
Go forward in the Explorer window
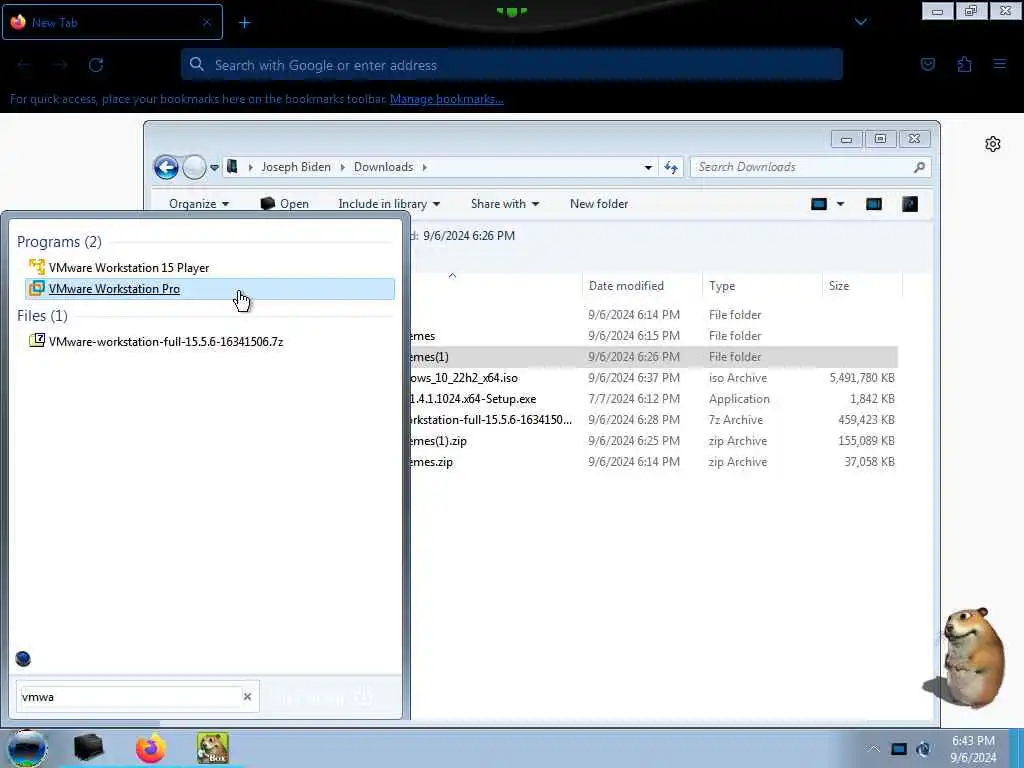194,168
